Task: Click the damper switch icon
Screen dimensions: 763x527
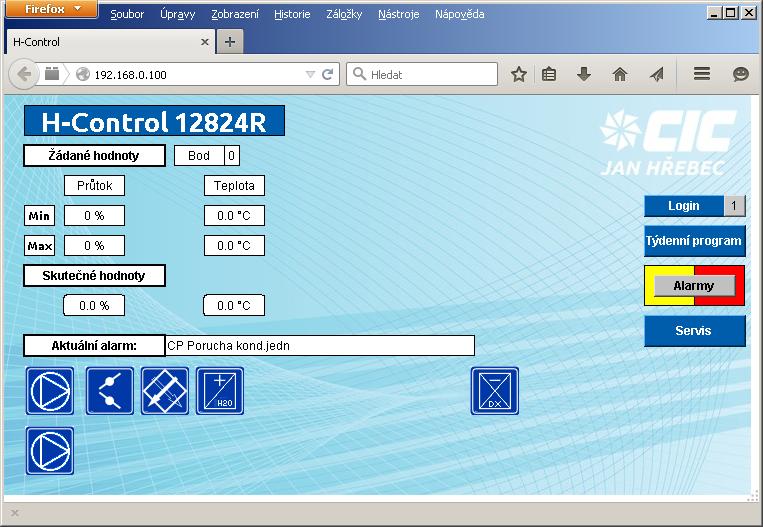Action: click(x=110, y=391)
